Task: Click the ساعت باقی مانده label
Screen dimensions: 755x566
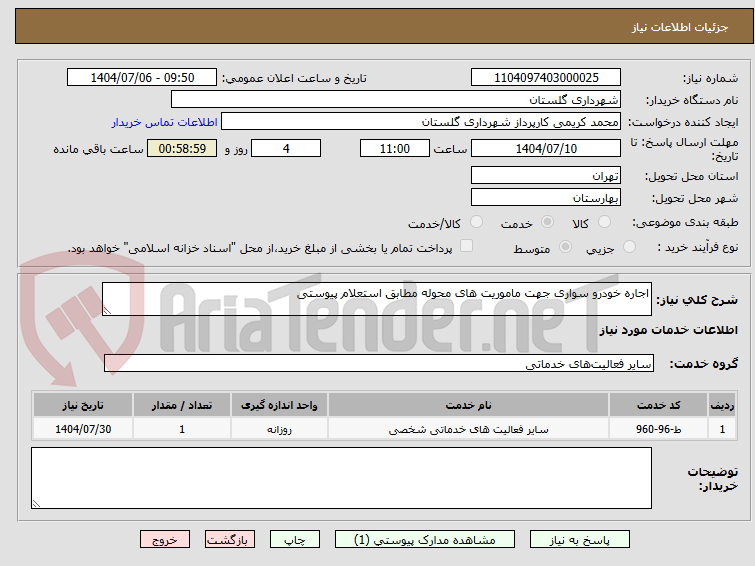Action: click(98, 149)
